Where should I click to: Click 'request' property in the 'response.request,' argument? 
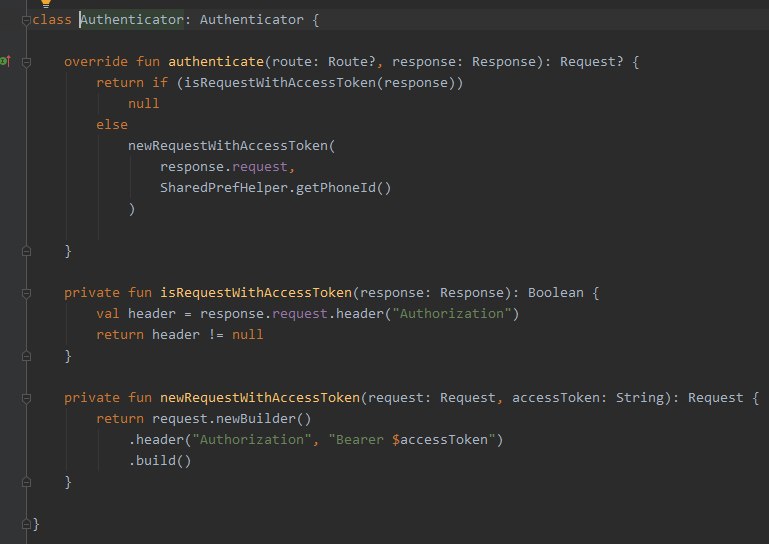click(259, 167)
